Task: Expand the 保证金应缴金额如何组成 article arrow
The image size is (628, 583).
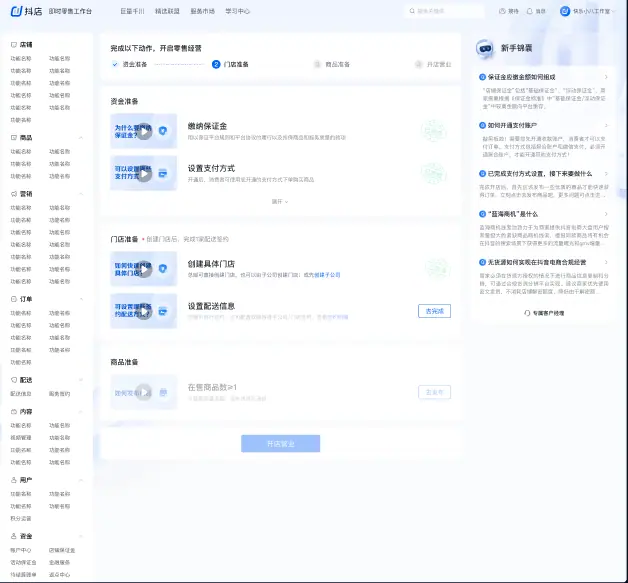Action: tap(606, 77)
